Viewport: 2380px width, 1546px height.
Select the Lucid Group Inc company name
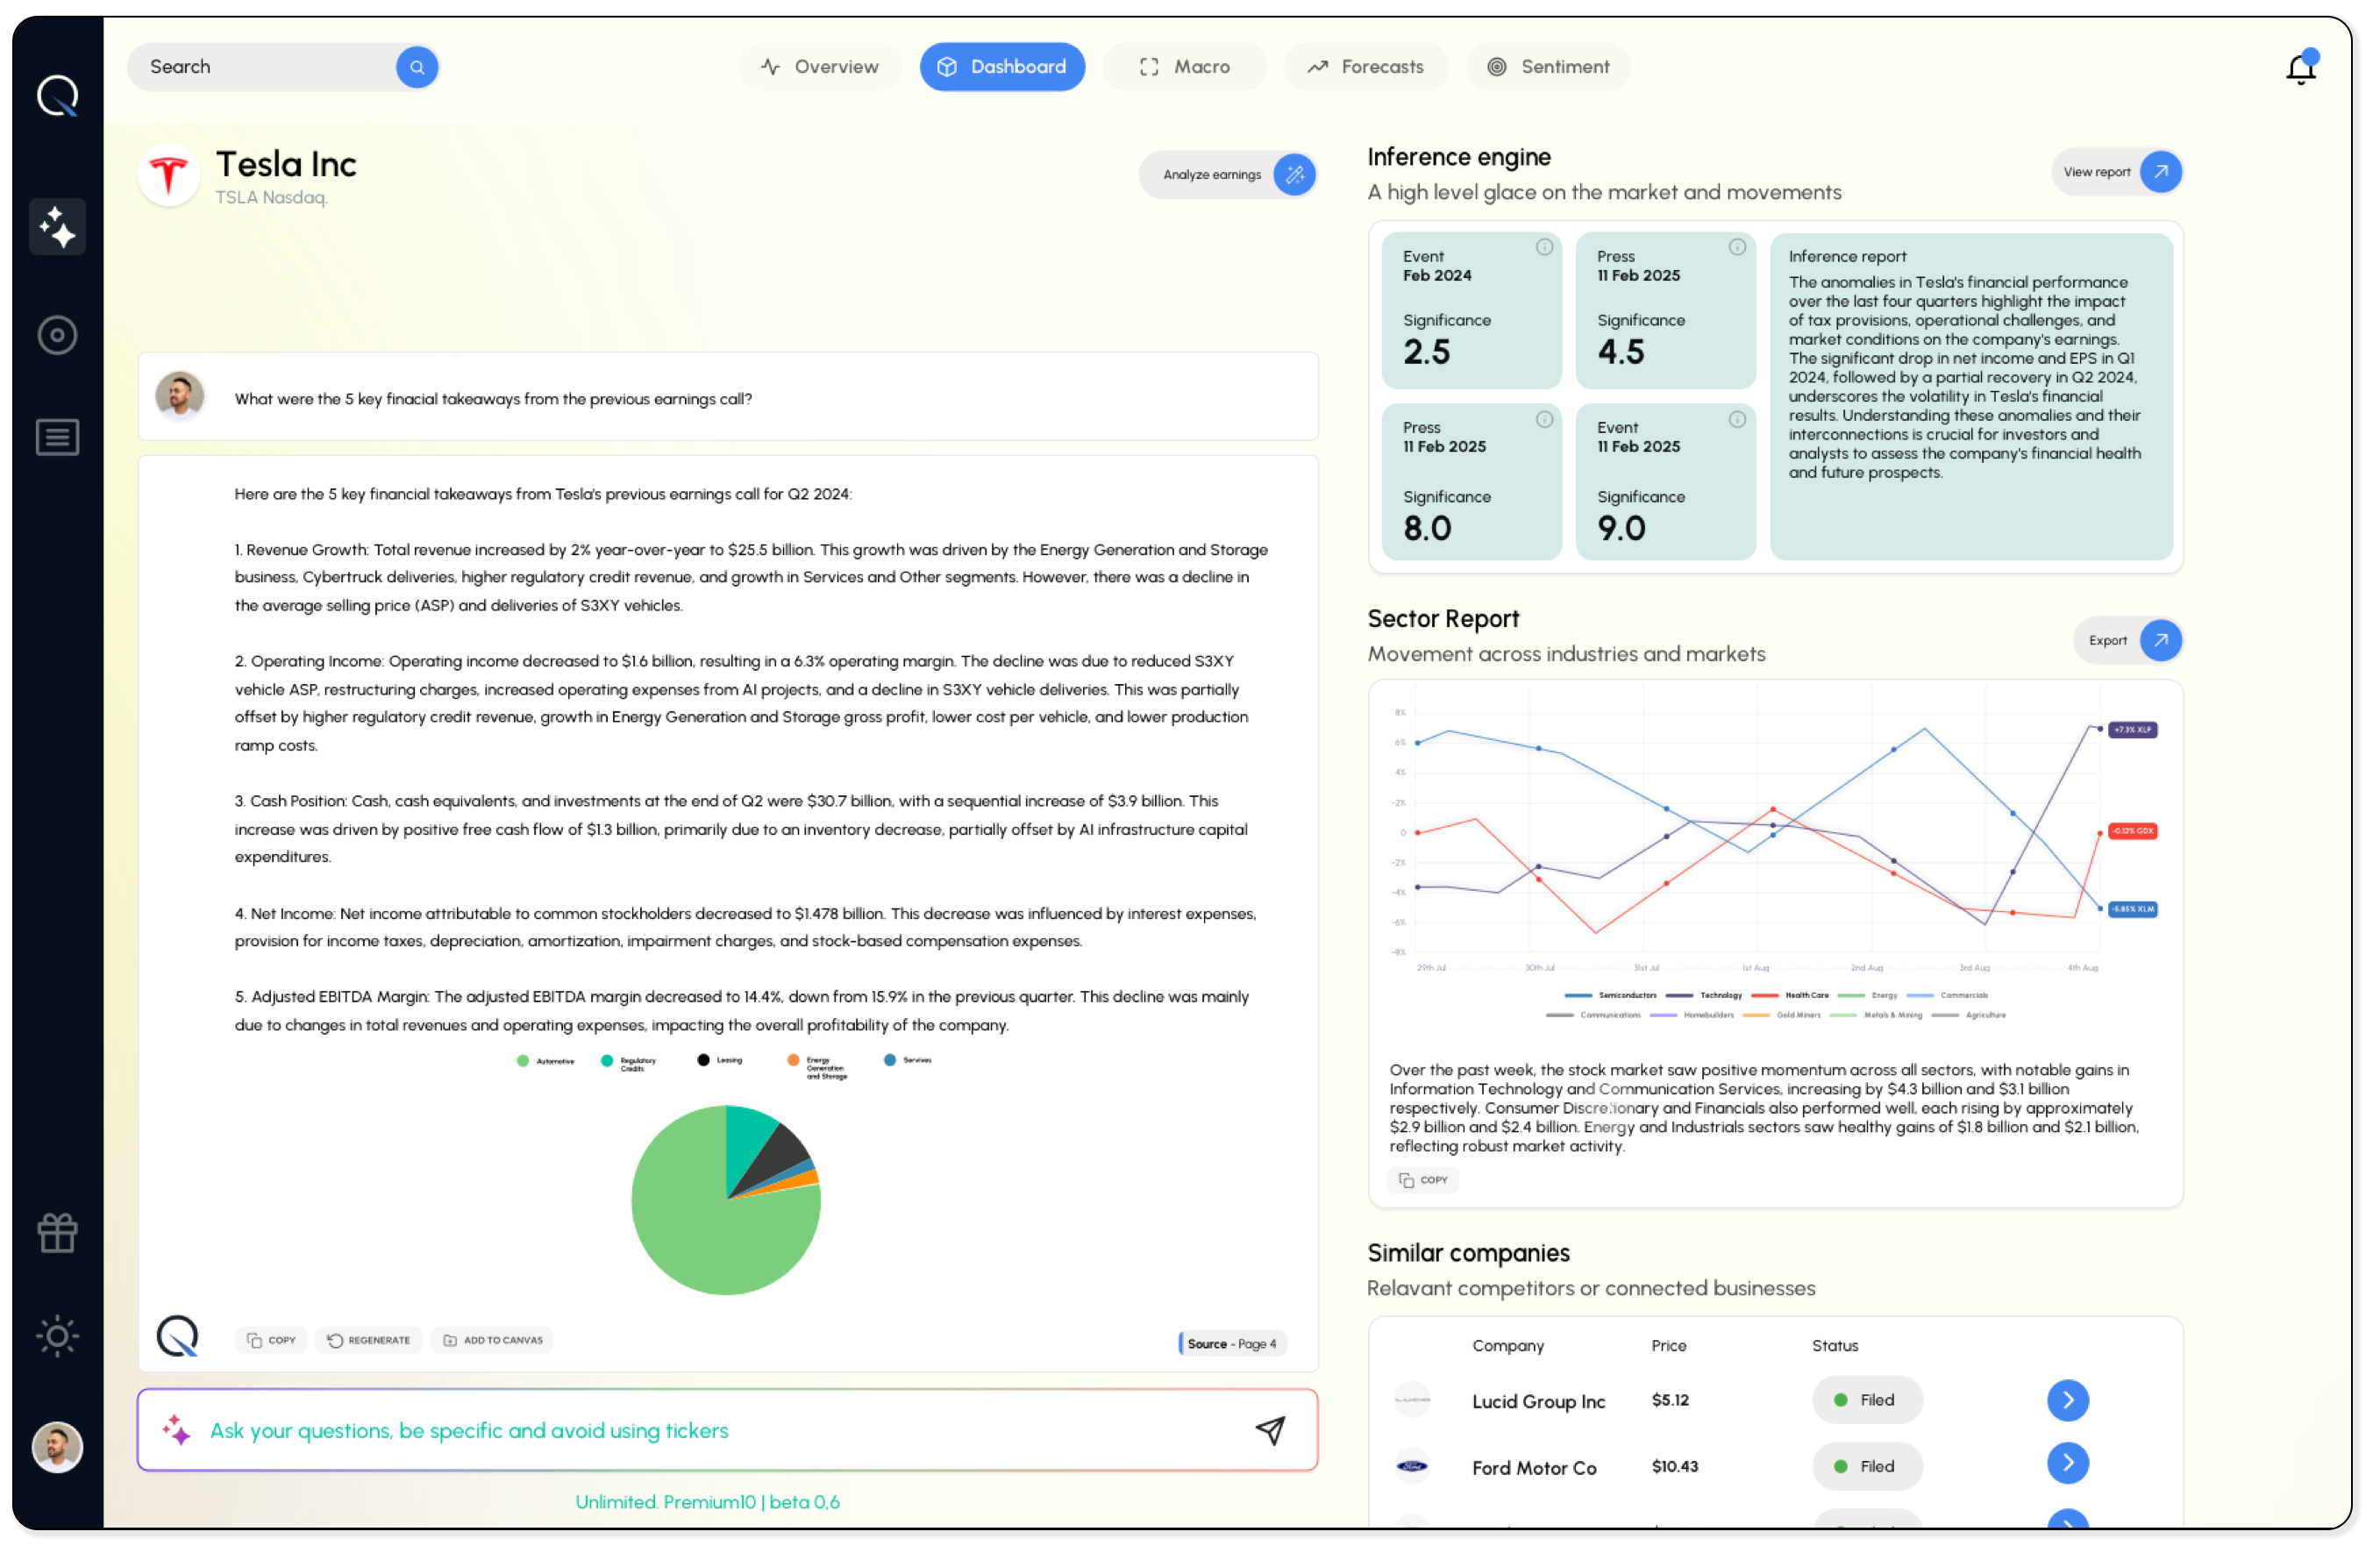coord(1539,1403)
